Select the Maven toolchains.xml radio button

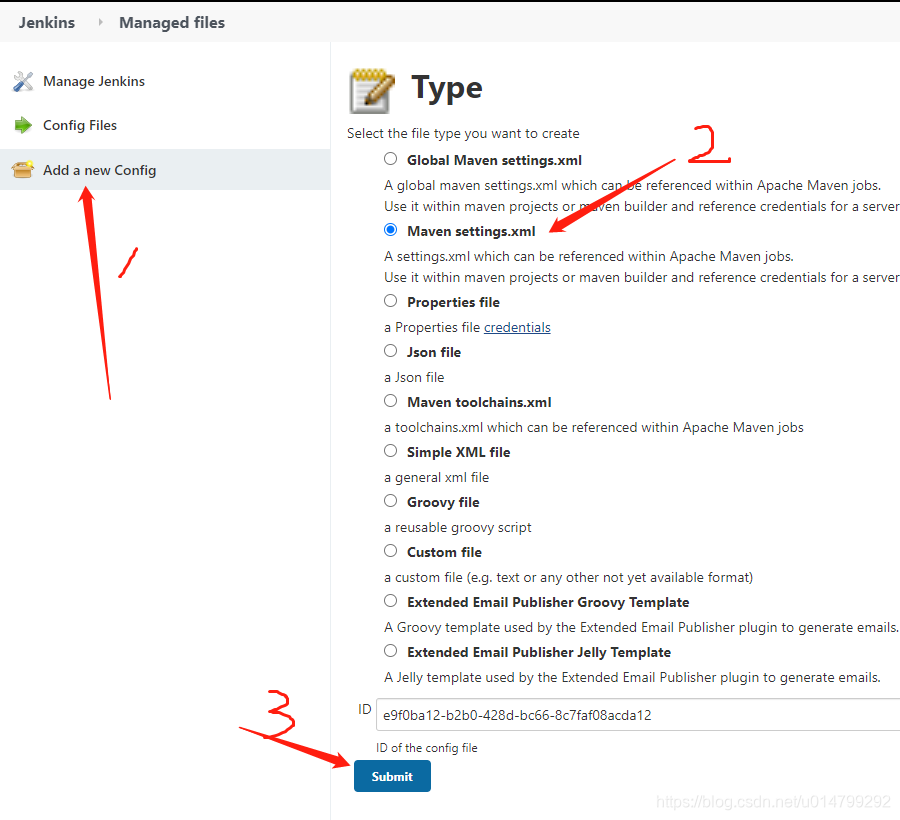[x=390, y=401]
